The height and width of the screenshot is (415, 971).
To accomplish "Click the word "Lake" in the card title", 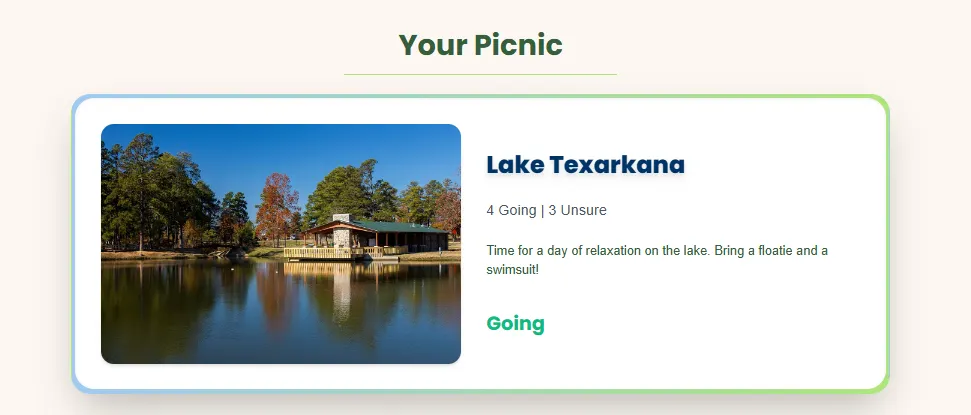I will [x=514, y=165].
